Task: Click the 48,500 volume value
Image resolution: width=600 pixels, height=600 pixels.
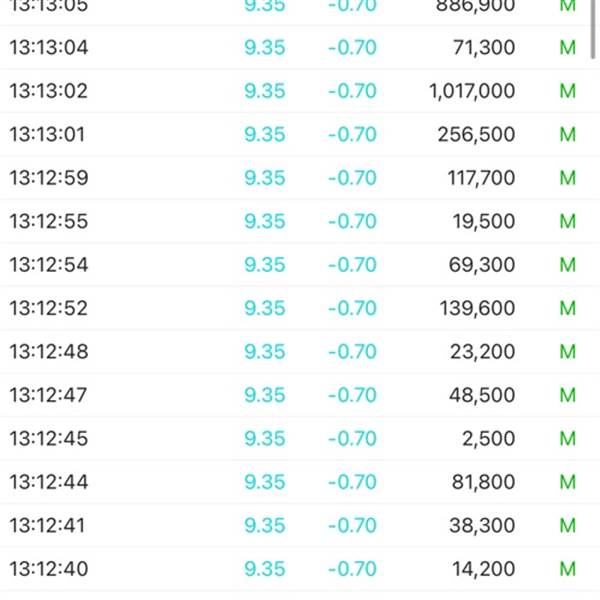Action: pos(482,395)
